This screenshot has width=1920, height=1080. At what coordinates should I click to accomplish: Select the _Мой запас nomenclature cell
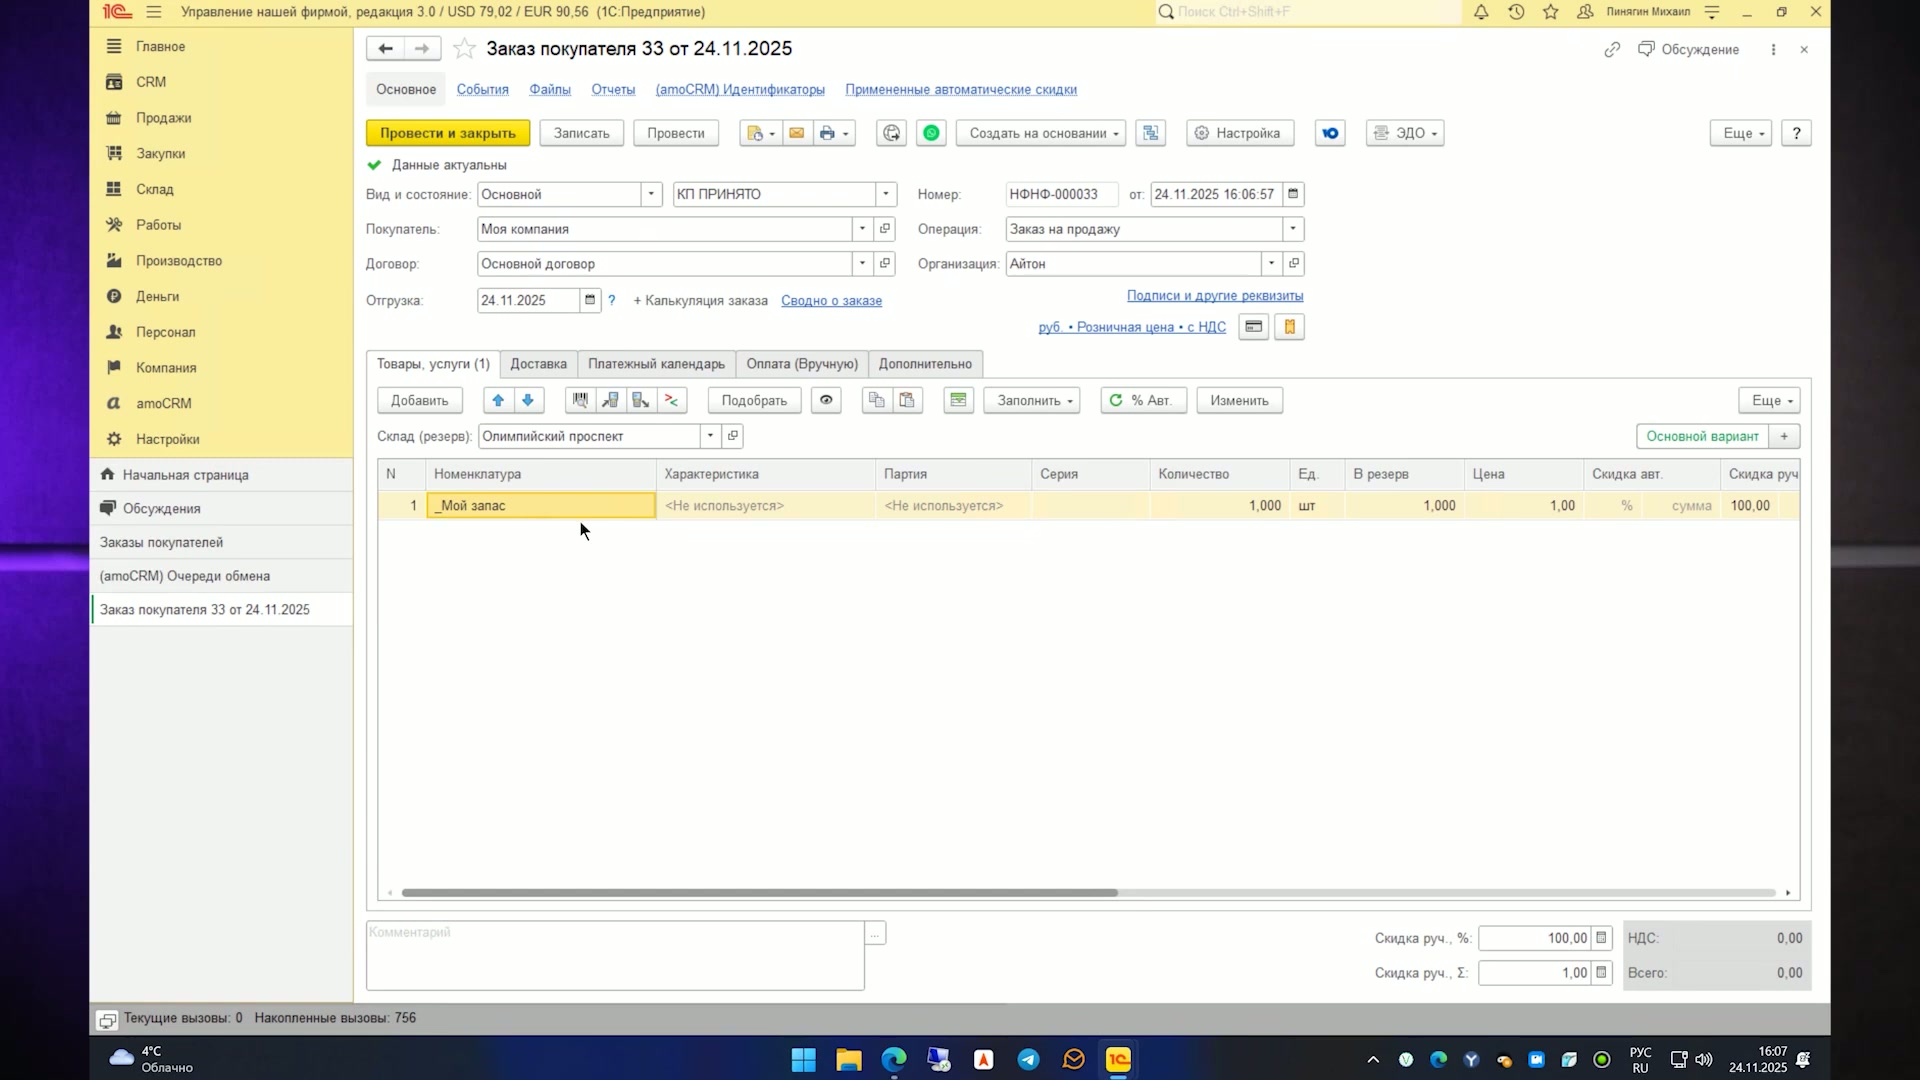pos(541,506)
